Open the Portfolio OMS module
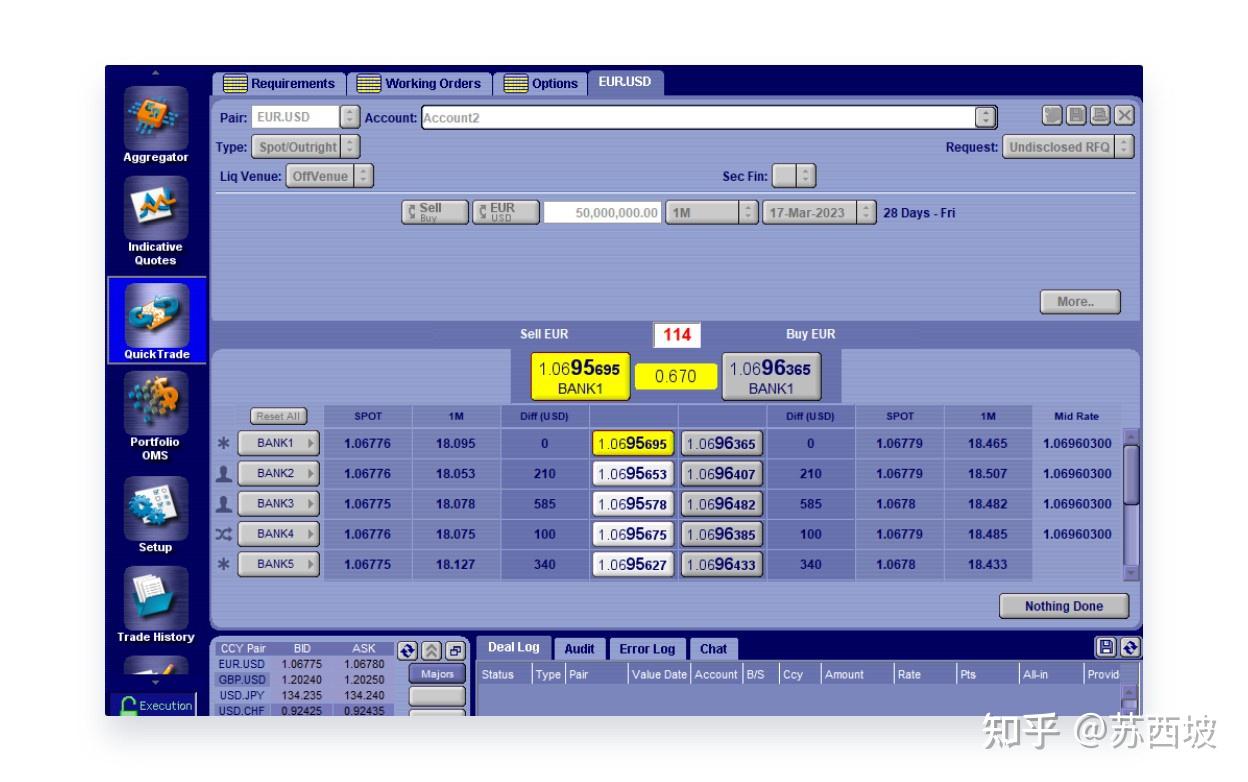1248x782 pixels. point(156,416)
